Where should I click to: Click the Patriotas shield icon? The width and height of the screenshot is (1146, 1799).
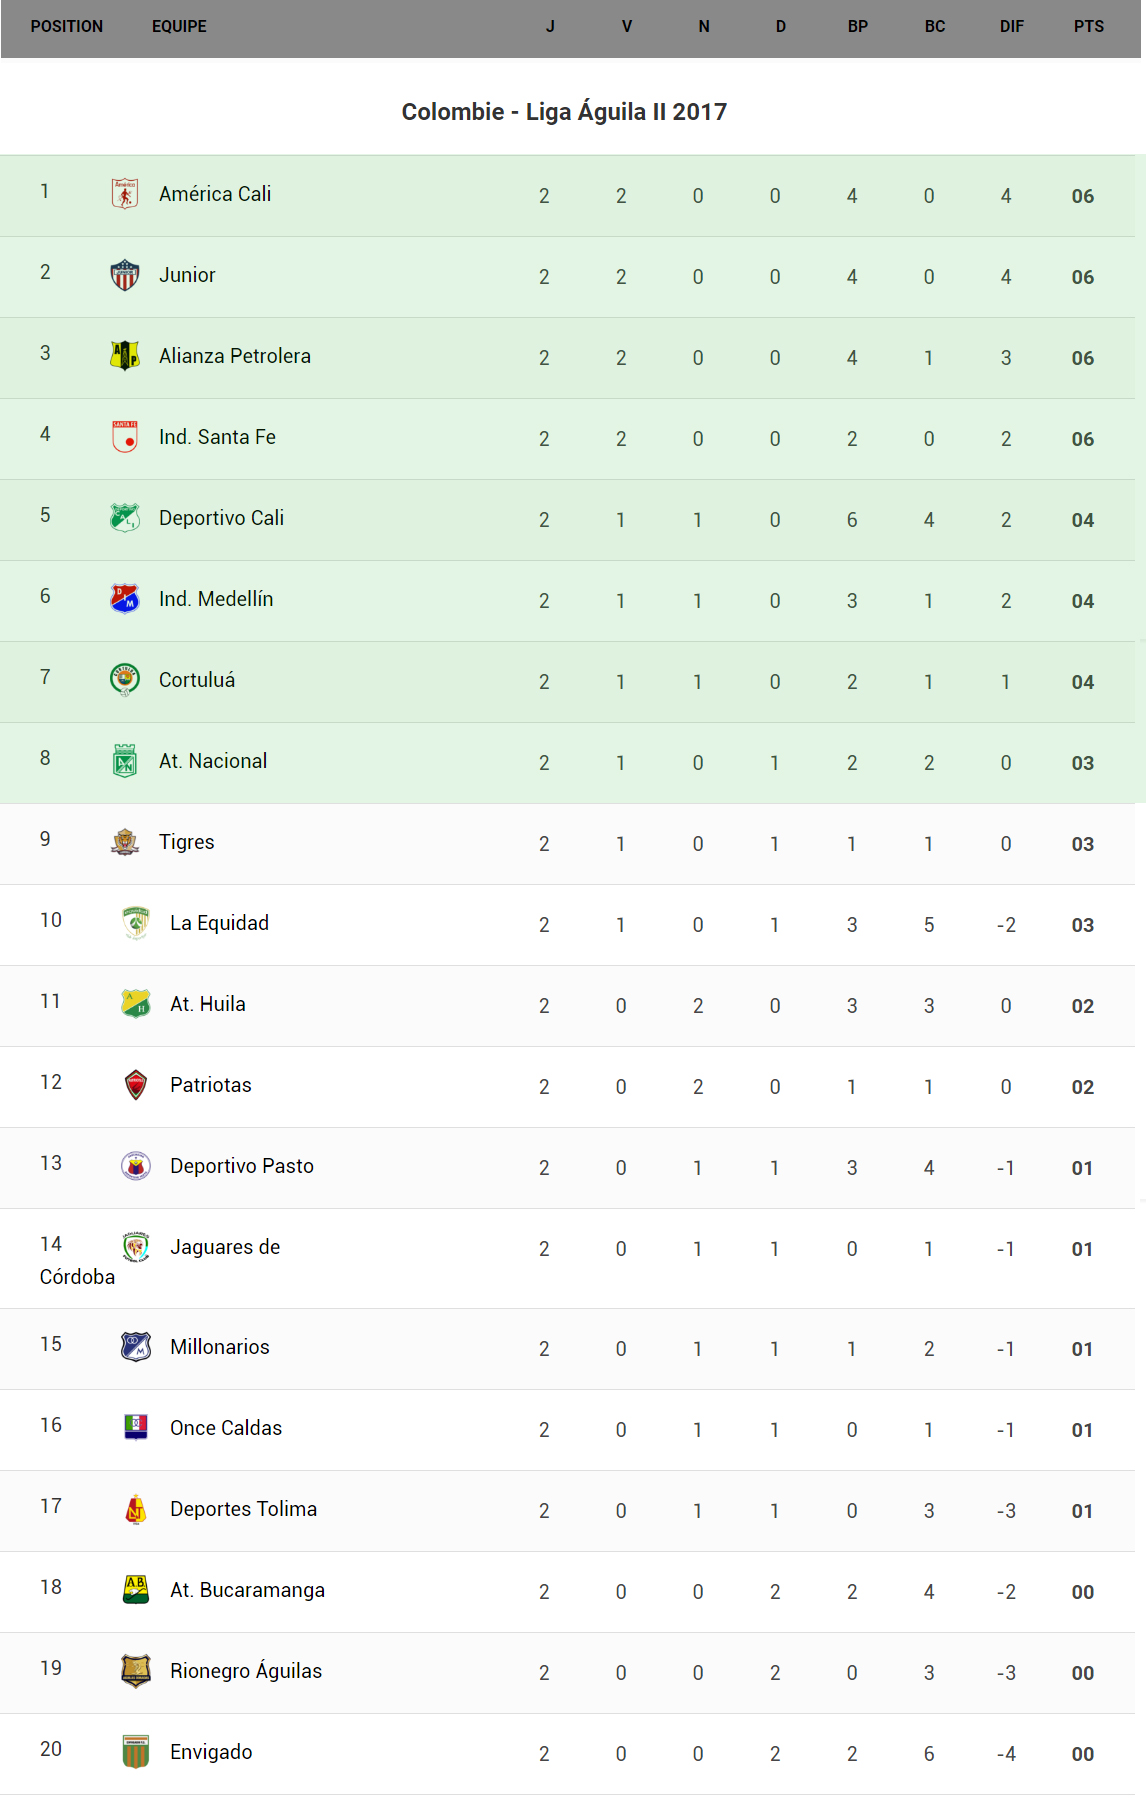(136, 1084)
